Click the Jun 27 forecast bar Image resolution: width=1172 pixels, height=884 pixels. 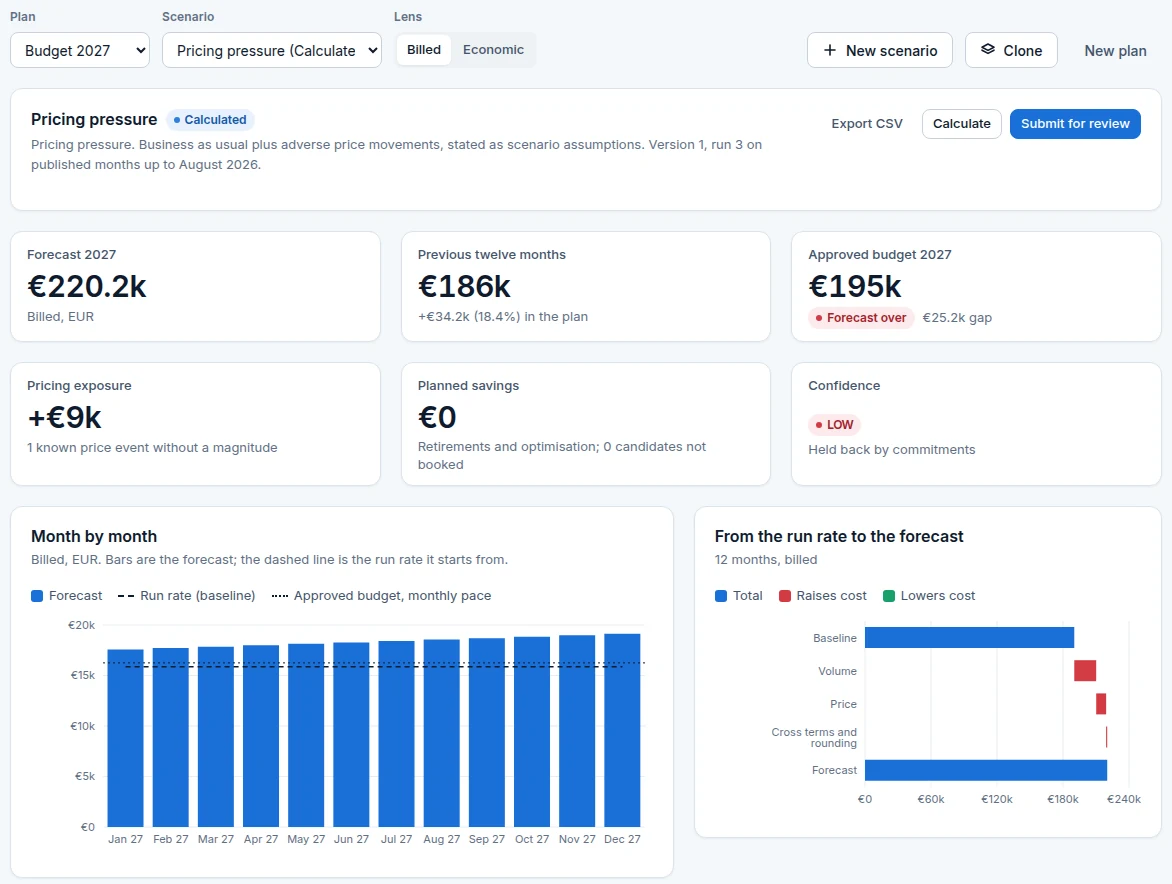pyautogui.click(x=351, y=735)
